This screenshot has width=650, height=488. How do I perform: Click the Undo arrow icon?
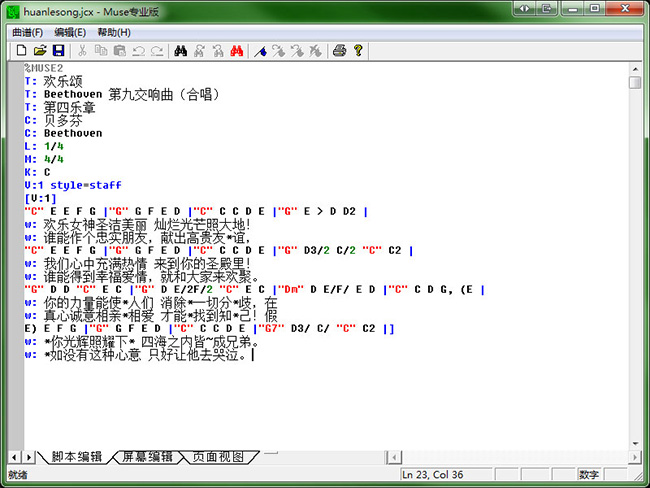[x=138, y=51]
